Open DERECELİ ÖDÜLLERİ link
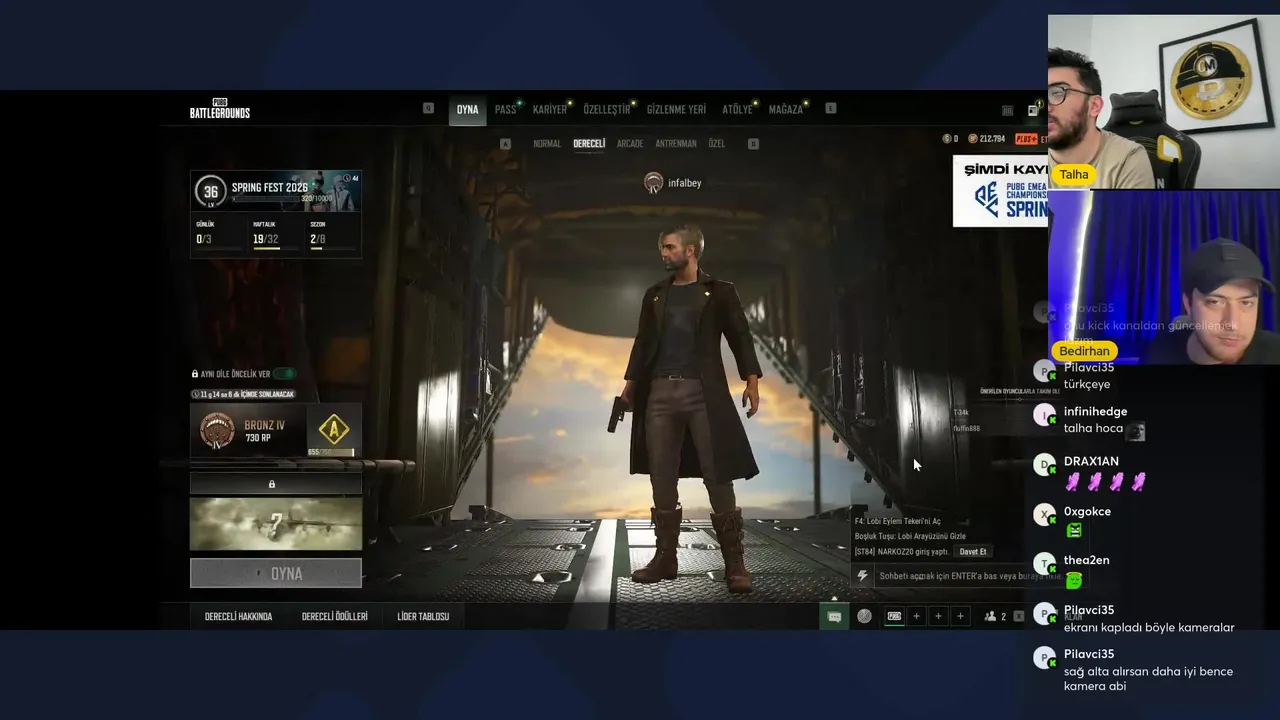This screenshot has height=720, width=1280. click(335, 617)
